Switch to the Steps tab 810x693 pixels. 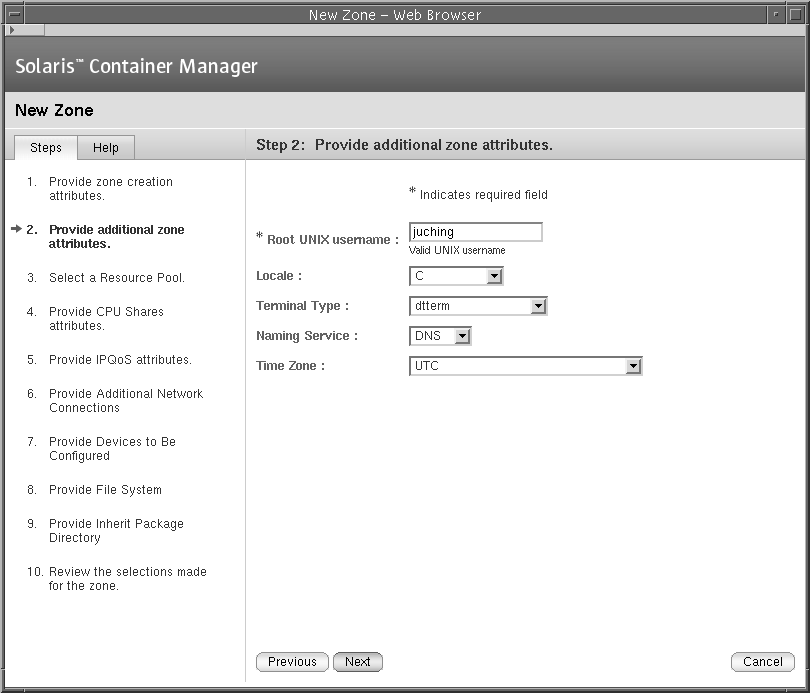pyautogui.click(x=46, y=148)
